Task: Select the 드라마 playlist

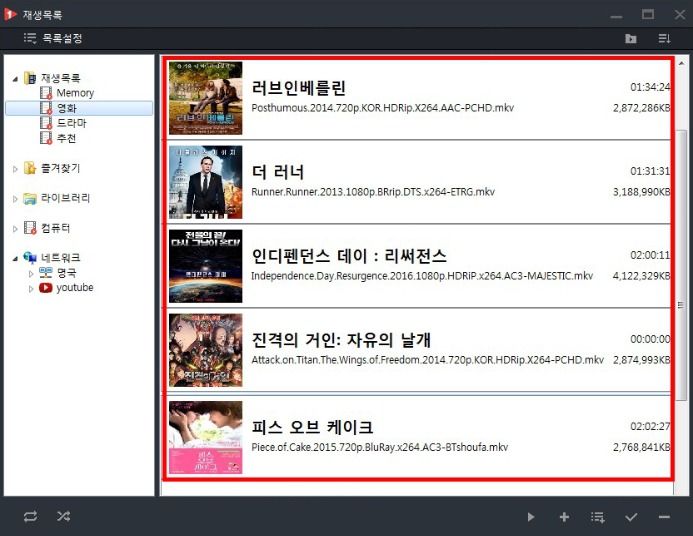Action: tap(71, 123)
